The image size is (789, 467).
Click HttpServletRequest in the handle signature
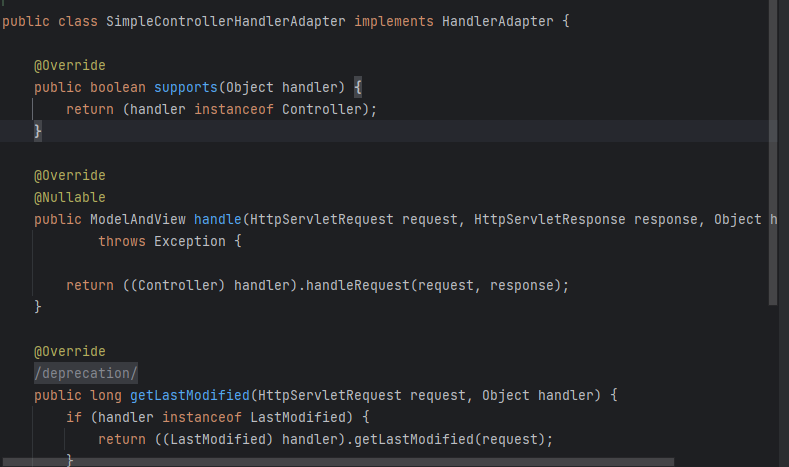(x=322, y=219)
